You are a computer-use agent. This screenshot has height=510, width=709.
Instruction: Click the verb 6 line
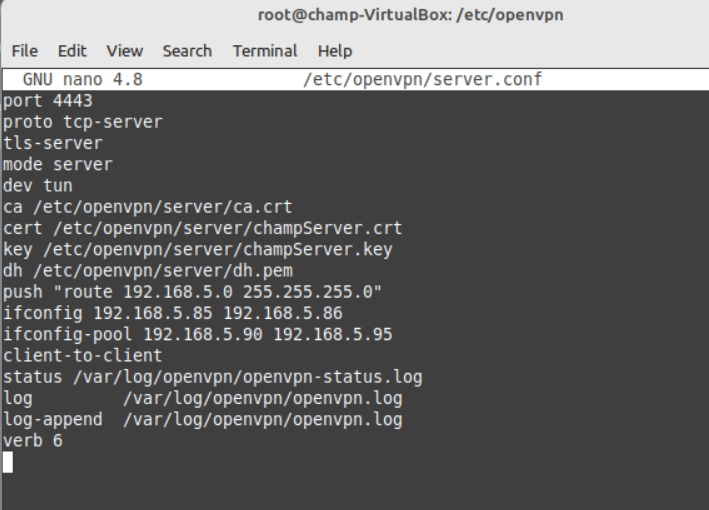(33, 440)
